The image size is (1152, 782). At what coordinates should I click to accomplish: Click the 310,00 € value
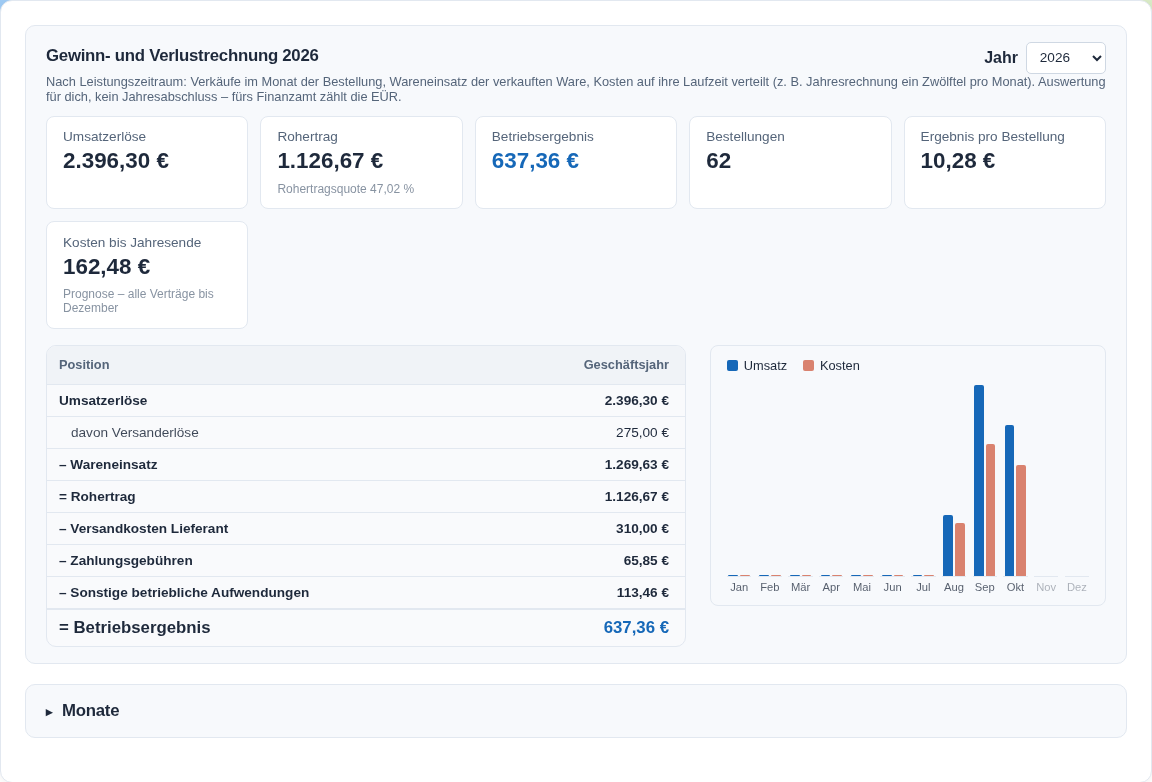pos(642,528)
